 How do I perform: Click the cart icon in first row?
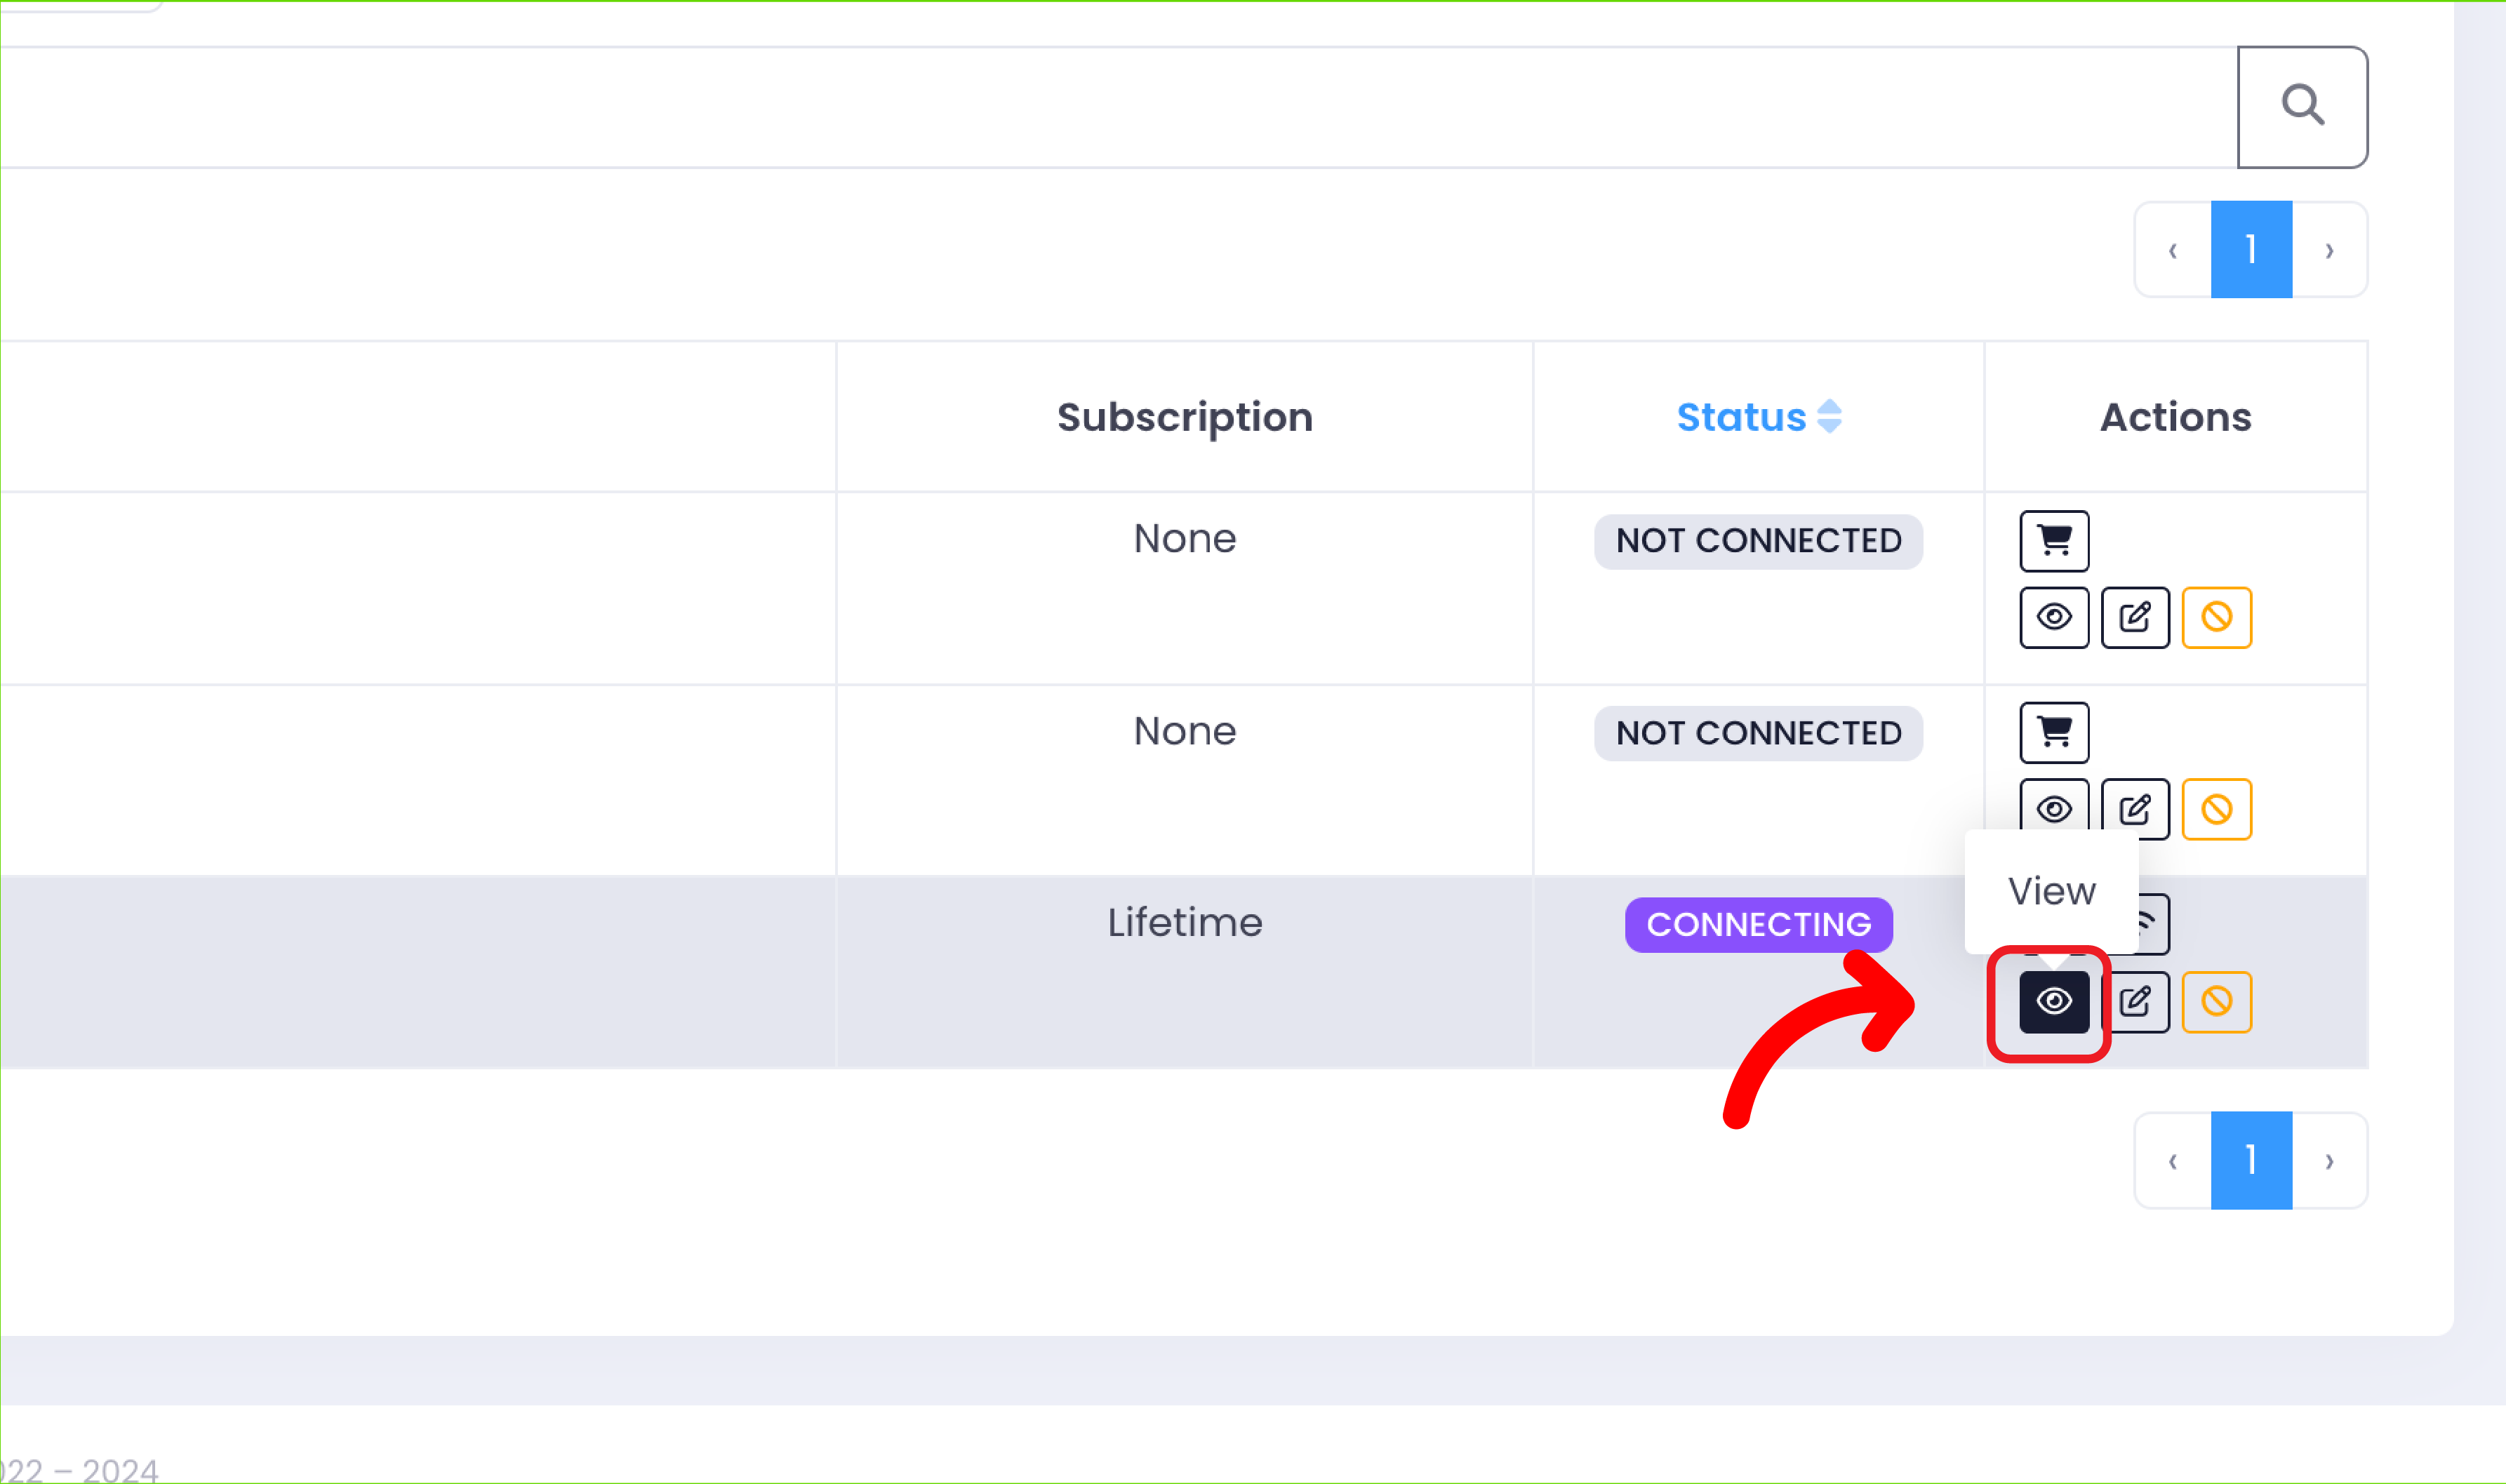[2053, 541]
